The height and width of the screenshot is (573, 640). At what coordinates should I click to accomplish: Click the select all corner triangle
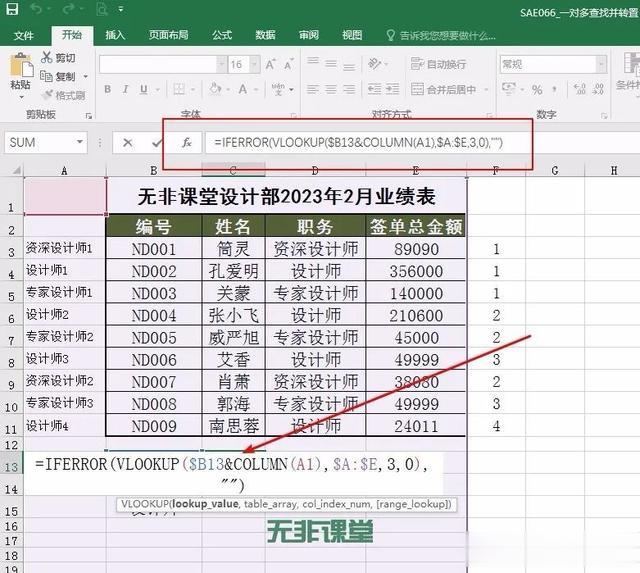15,170
